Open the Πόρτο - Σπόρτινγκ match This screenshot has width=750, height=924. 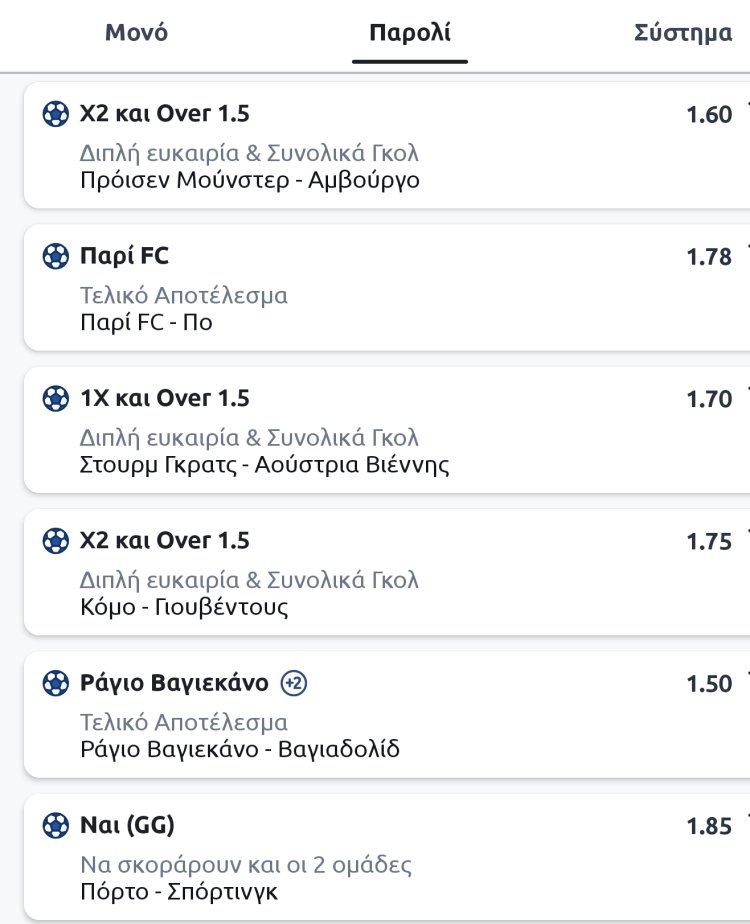pos(179,892)
